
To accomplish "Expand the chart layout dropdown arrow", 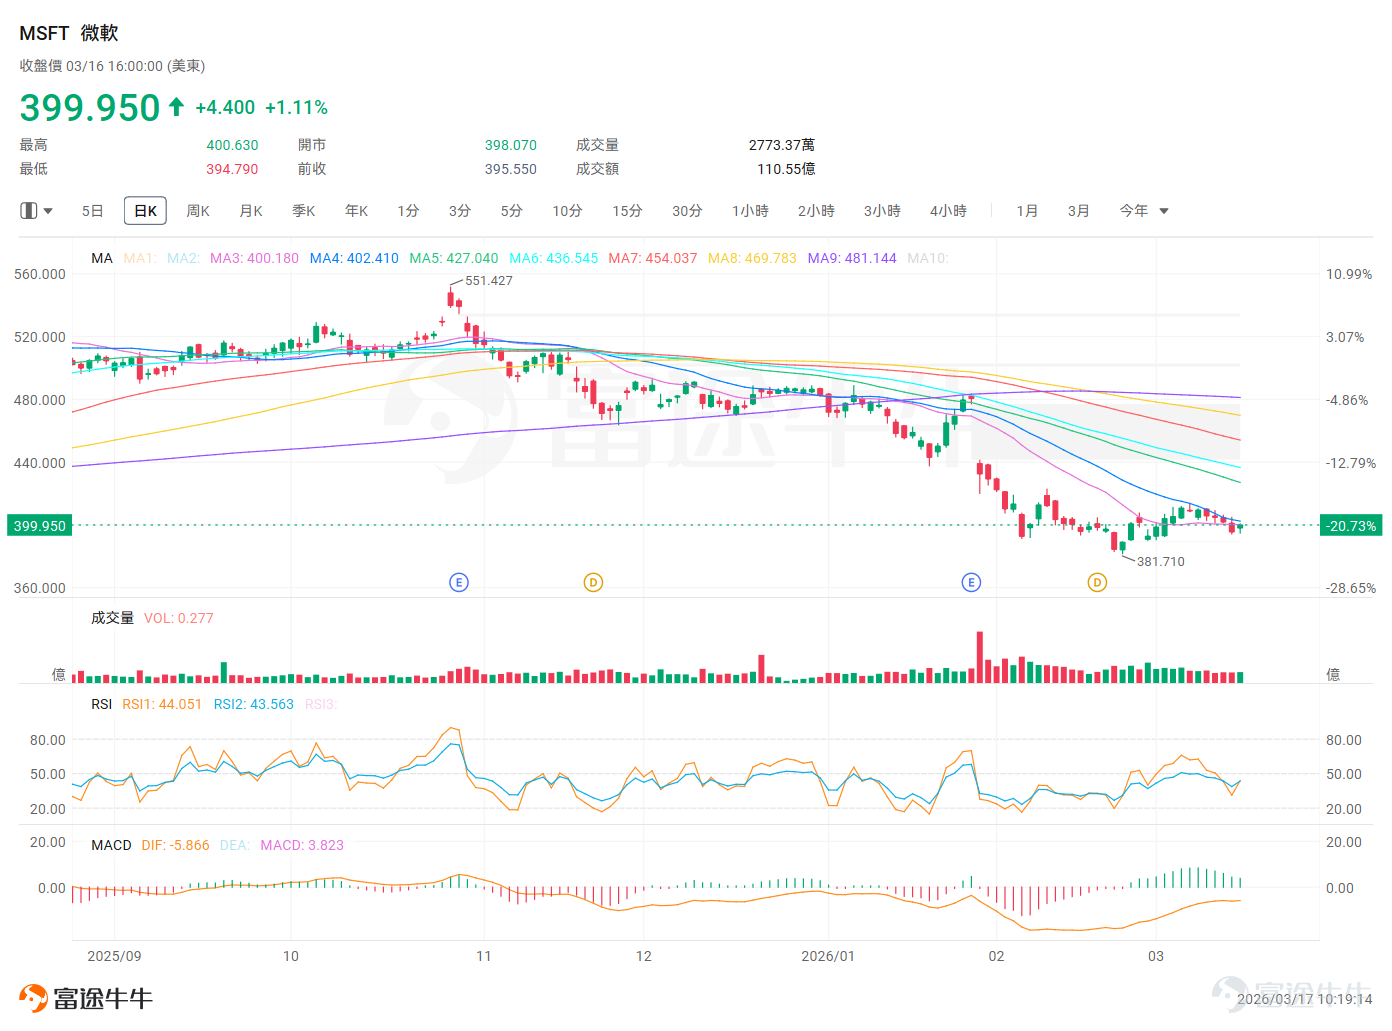I will (48, 211).
